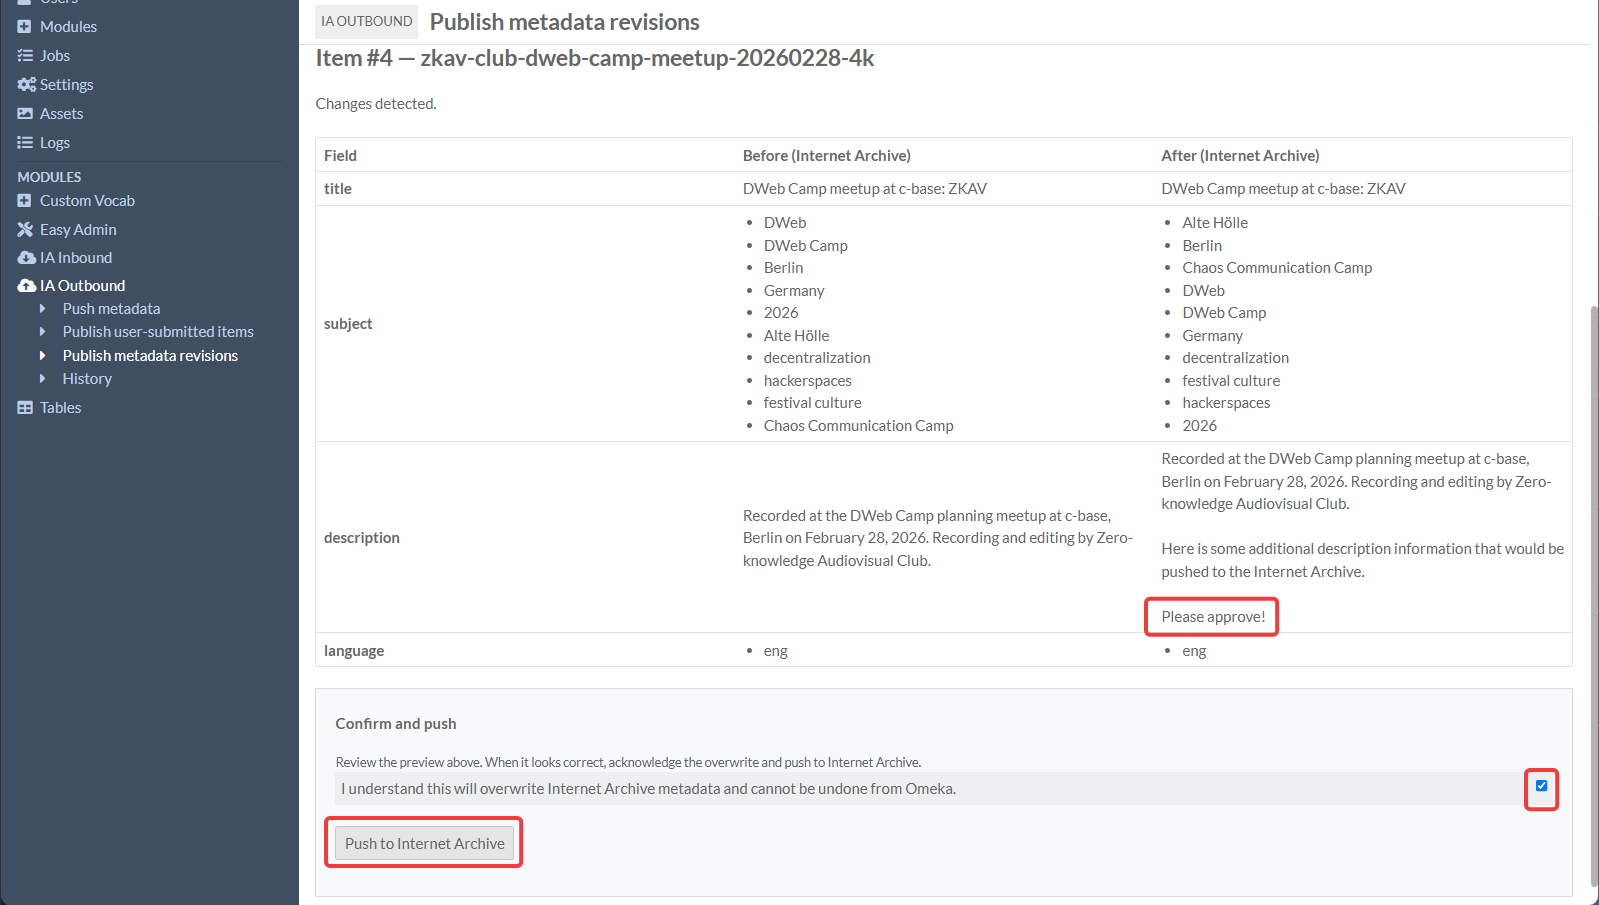Screen dimensions: 1599x905
Task: Click the 'Please approve!' description text
Action: coord(1213,617)
